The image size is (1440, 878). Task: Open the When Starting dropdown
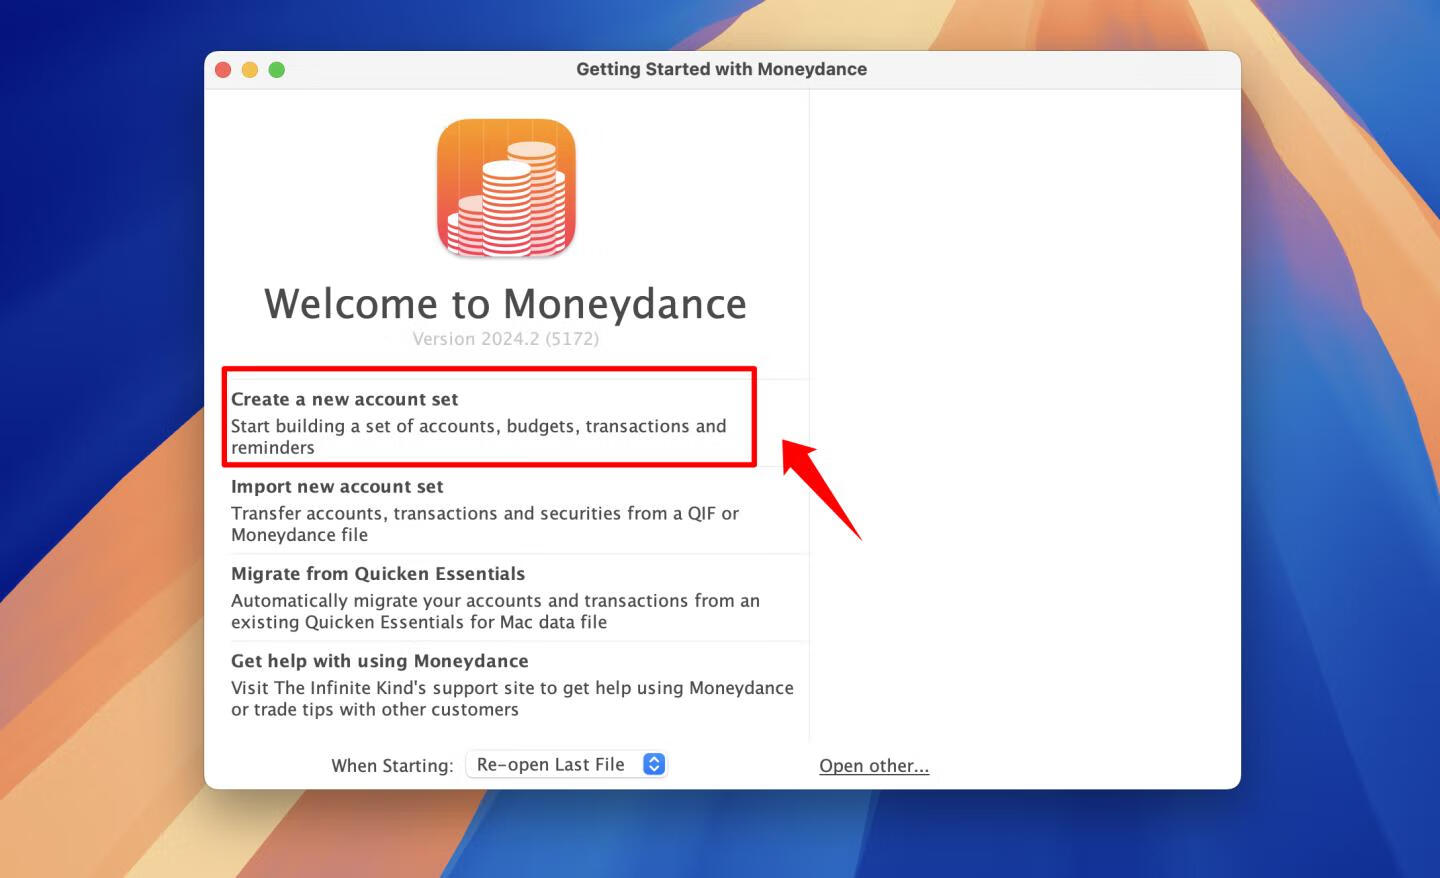[567, 764]
